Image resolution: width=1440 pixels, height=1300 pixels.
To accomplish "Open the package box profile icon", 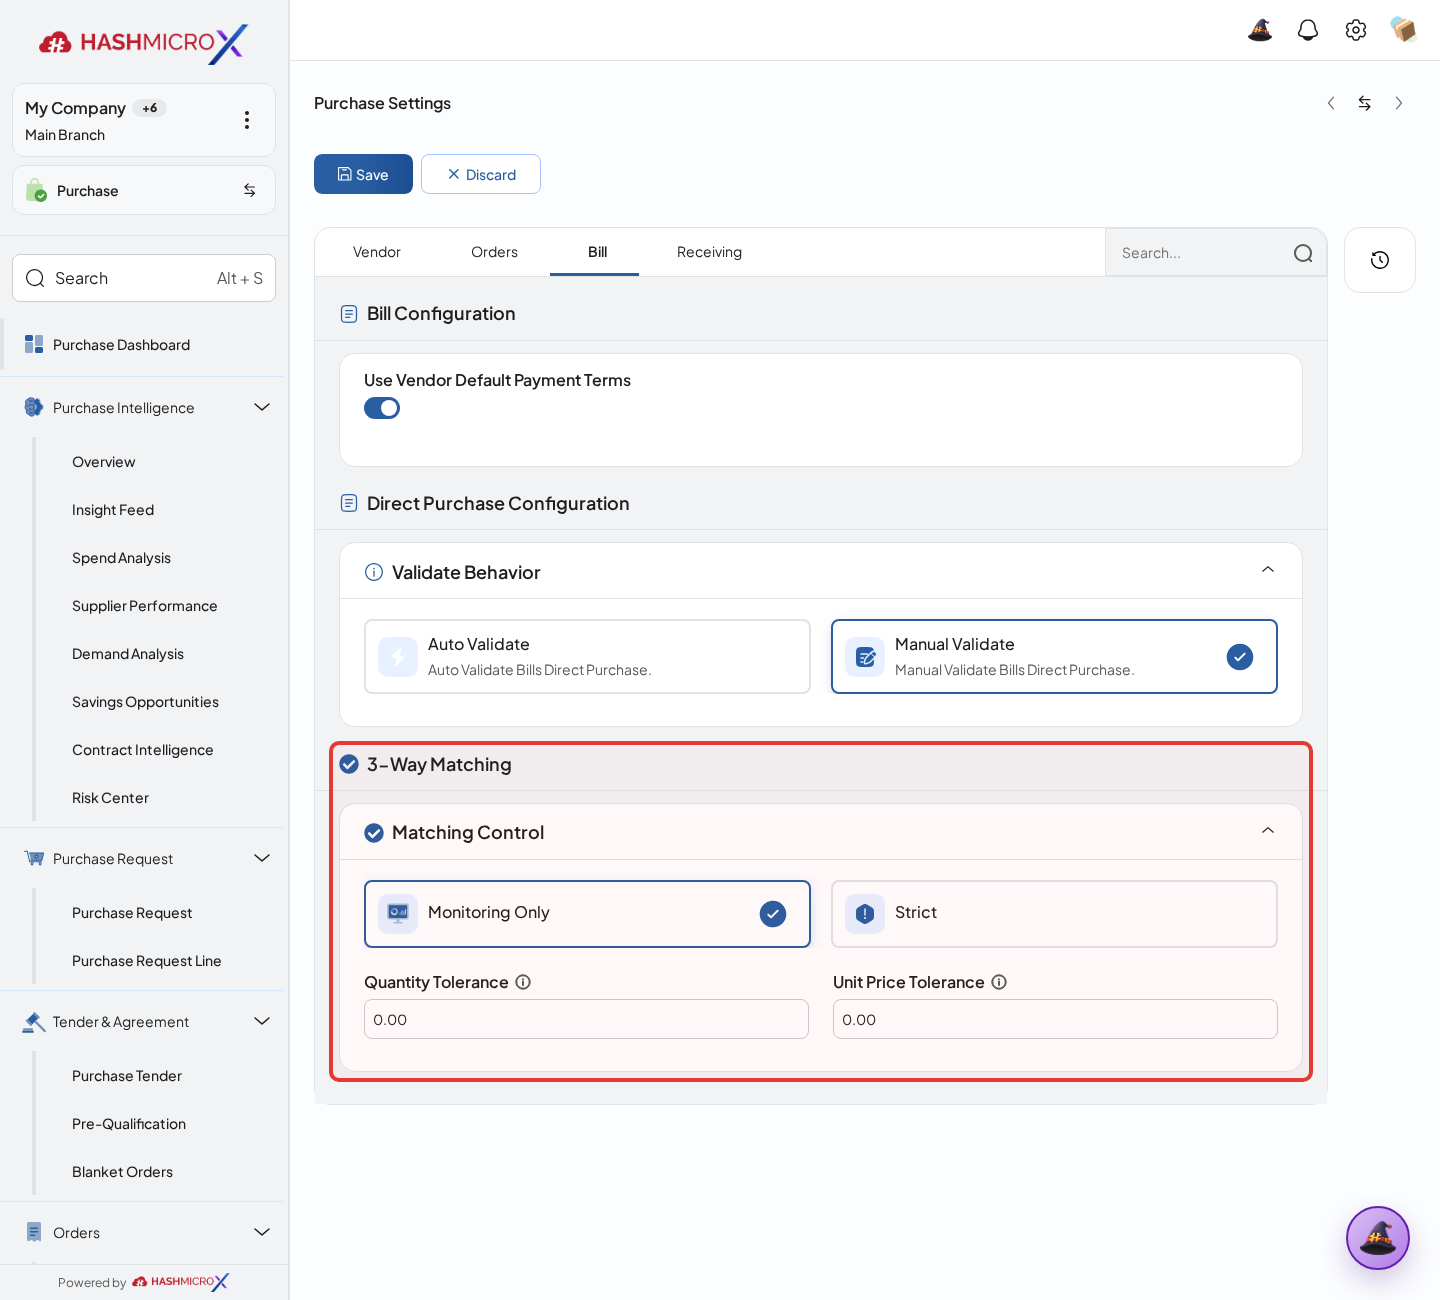I will (1404, 30).
